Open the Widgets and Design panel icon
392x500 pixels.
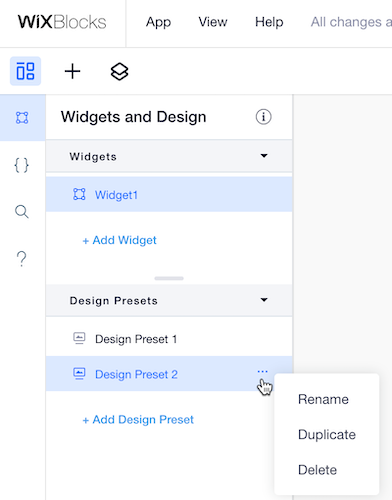tap(25, 71)
